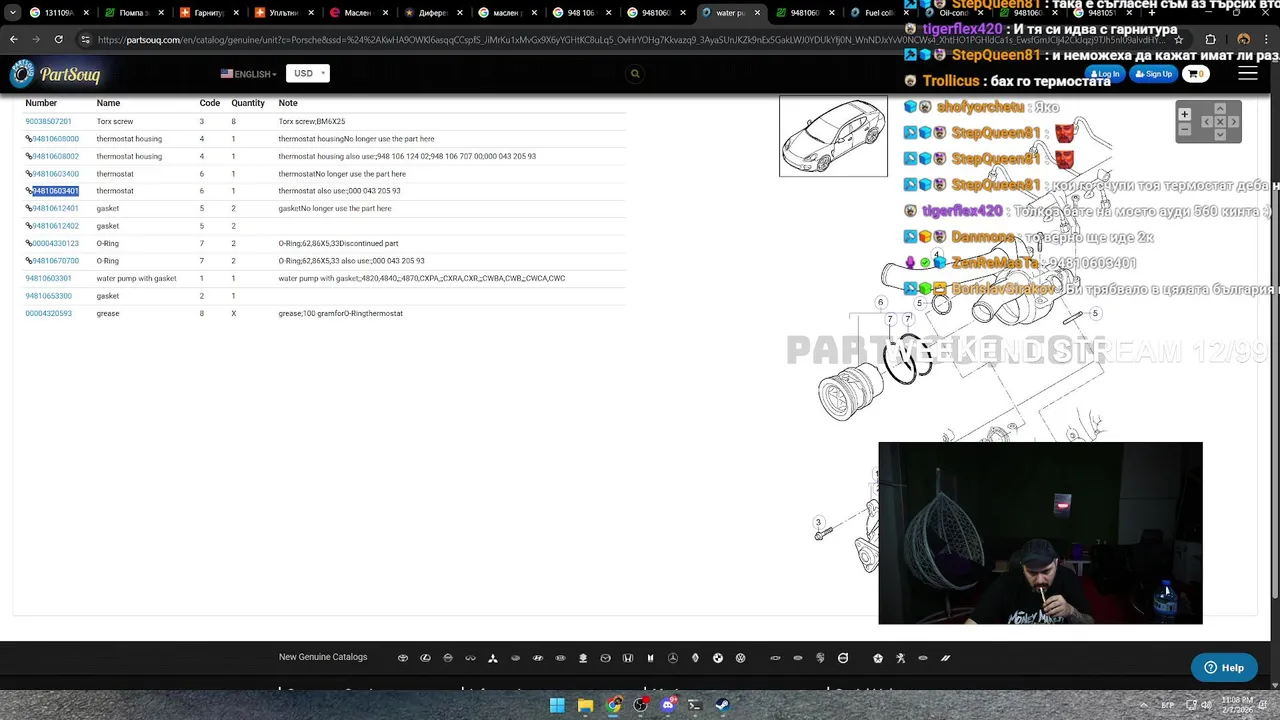Open the Mitsubishi catalog icon in footer

(493, 658)
